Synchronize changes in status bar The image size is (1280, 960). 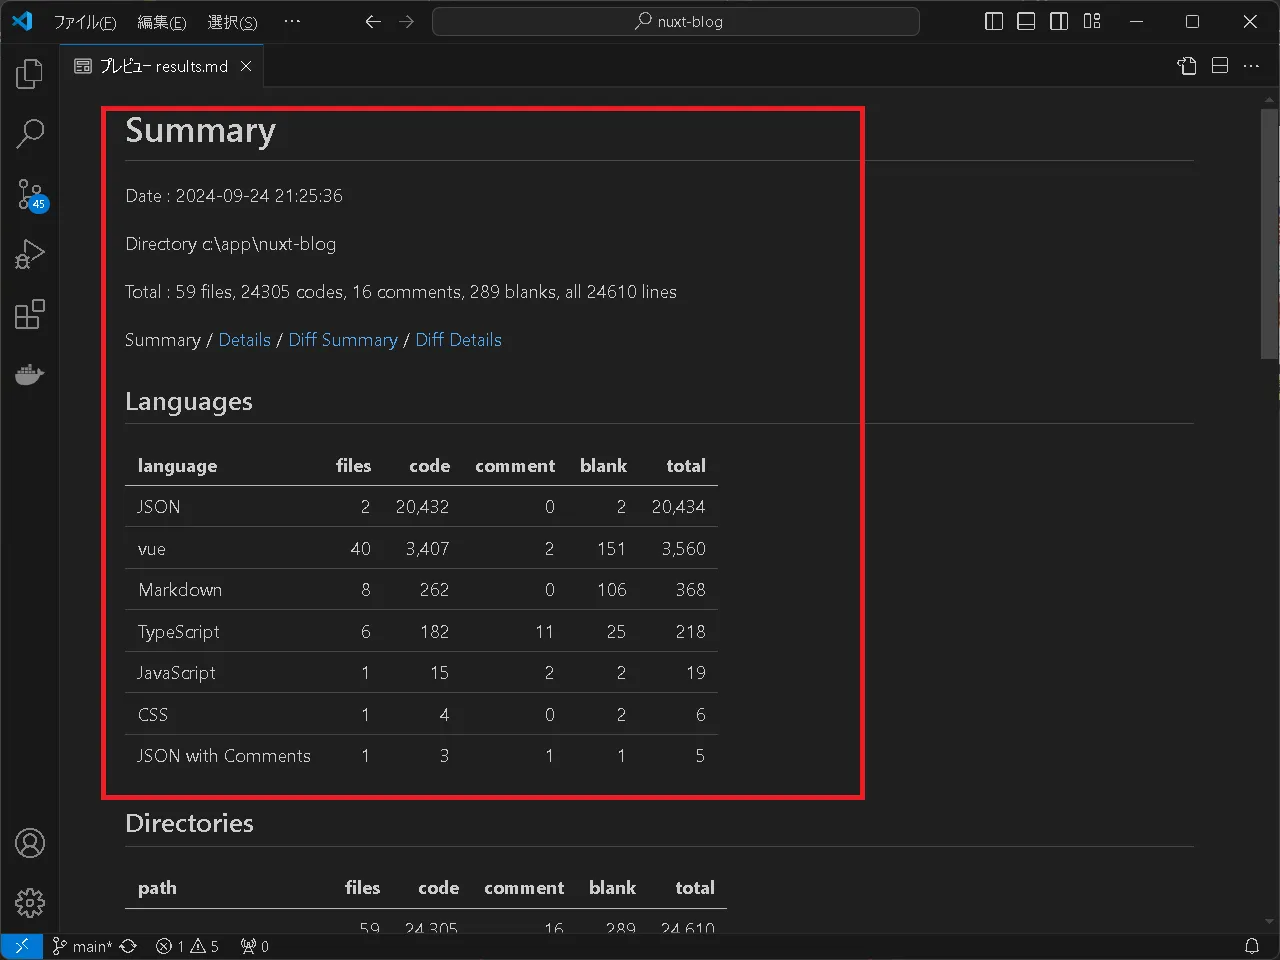(128, 946)
